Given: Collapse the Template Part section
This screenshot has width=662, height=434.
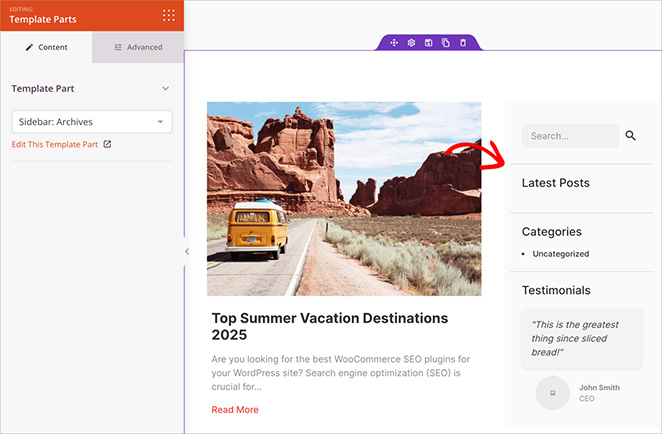Looking at the screenshot, I should [x=166, y=88].
